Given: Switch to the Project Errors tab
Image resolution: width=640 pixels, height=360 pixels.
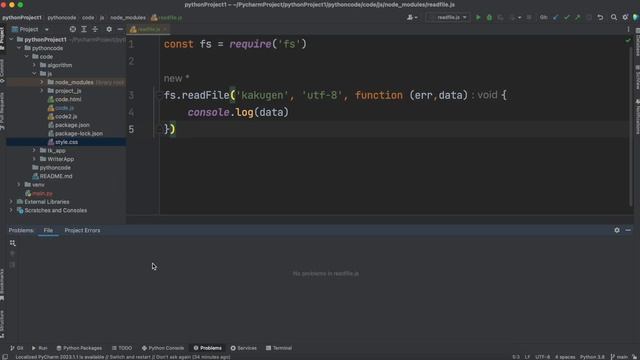Looking at the screenshot, I should coord(82,231).
